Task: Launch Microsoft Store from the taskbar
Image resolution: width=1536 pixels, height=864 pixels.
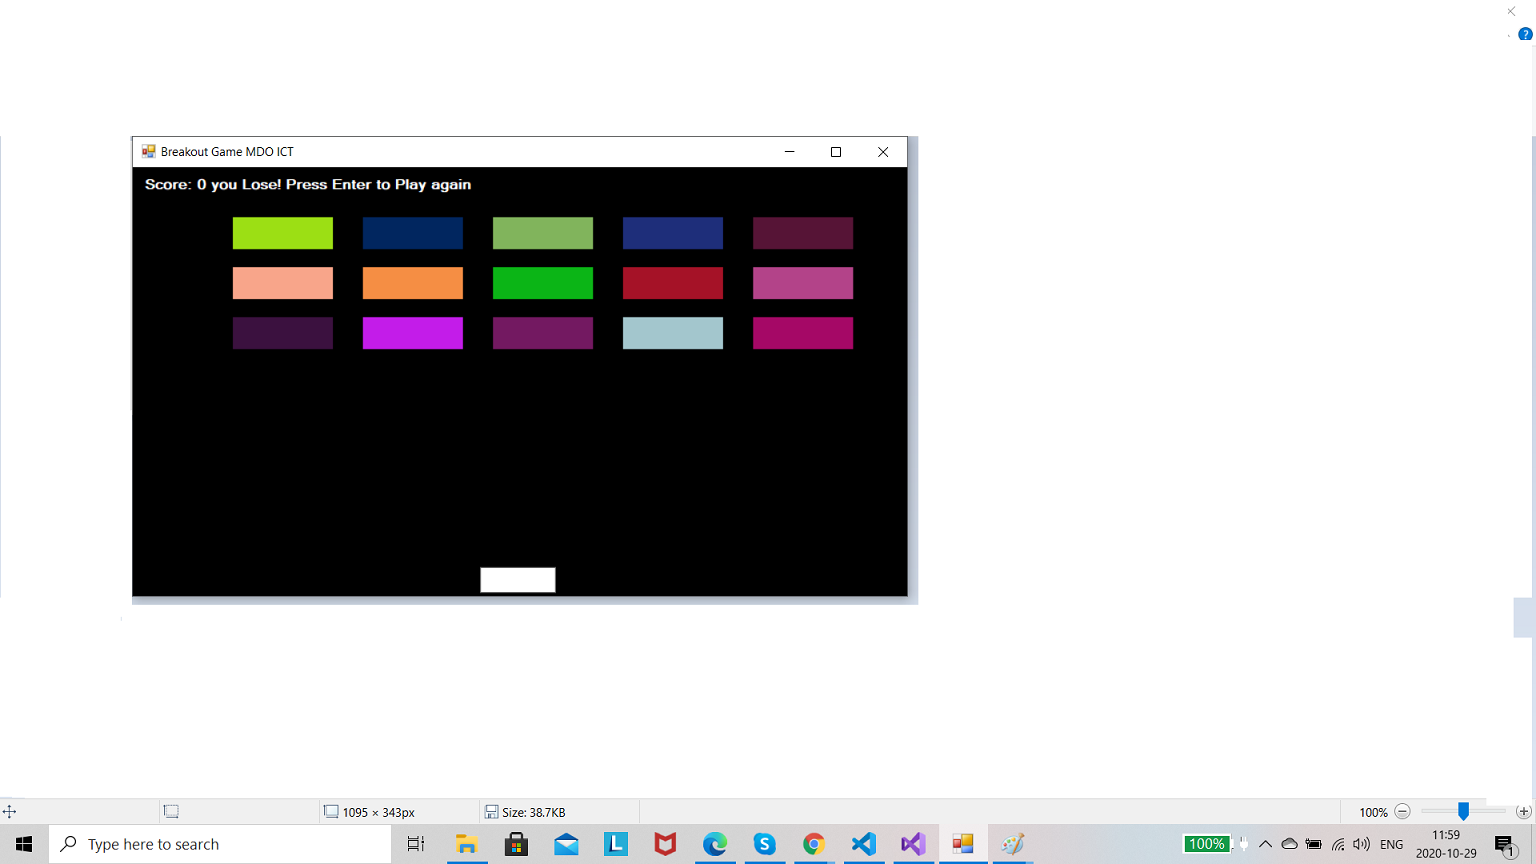Action: 516,844
